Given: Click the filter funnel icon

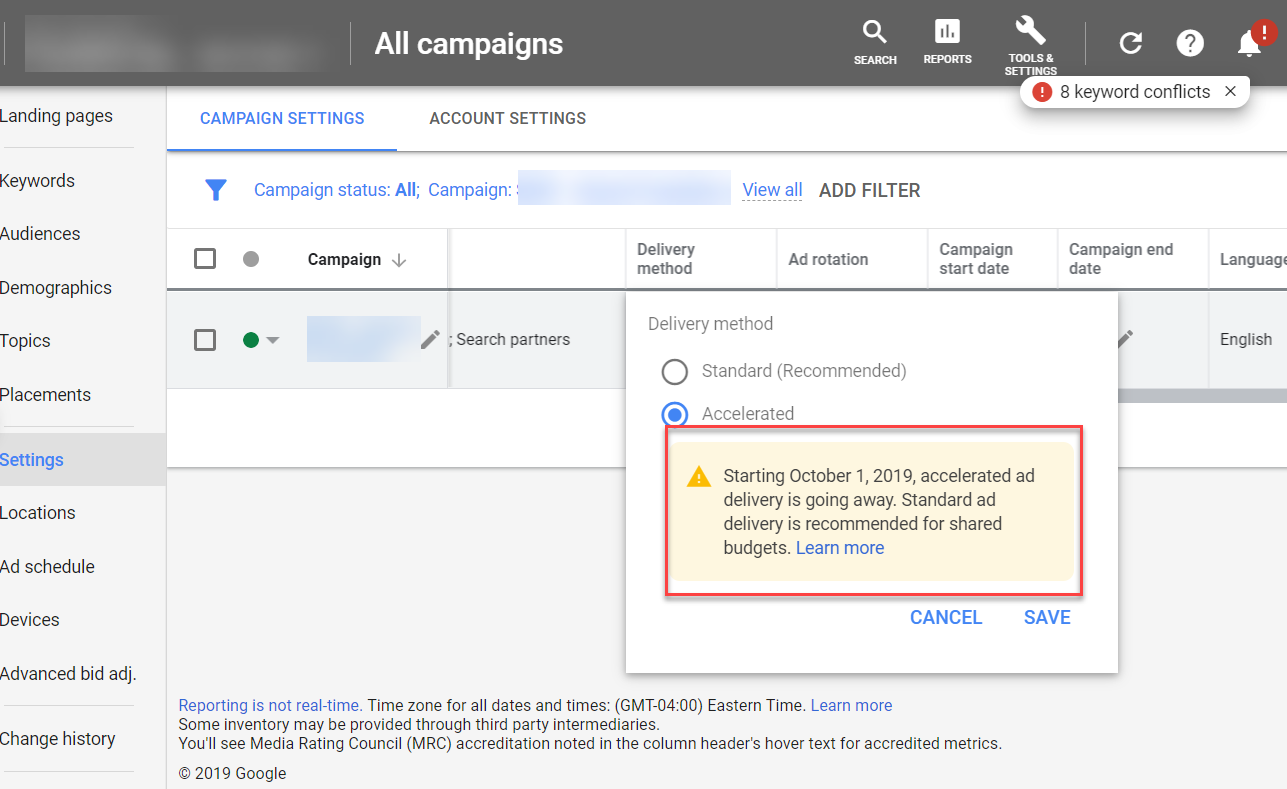Looking at the screenshot, I should point(216,190).
